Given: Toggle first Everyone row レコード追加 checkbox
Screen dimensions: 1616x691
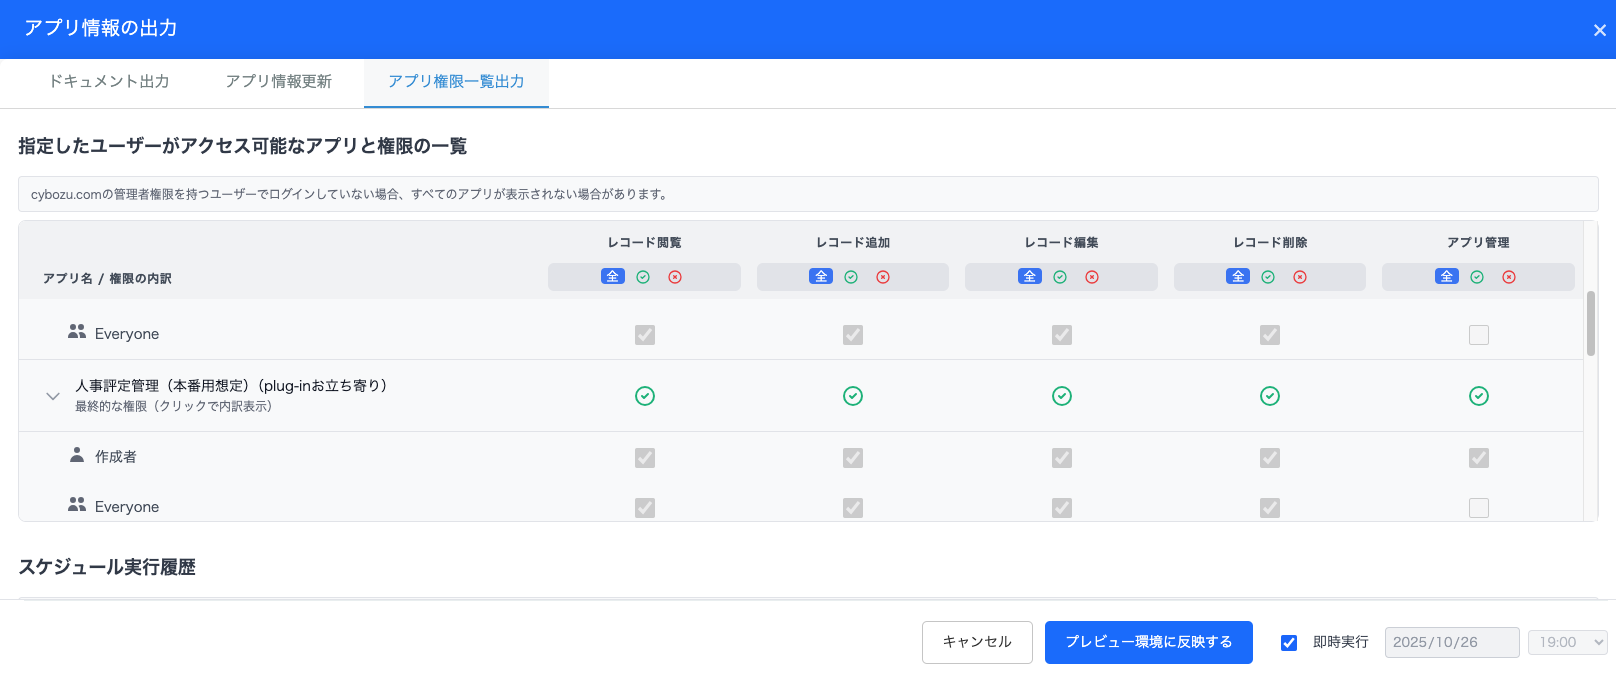Looking at the screenshot, I should (x=853, y=335).
